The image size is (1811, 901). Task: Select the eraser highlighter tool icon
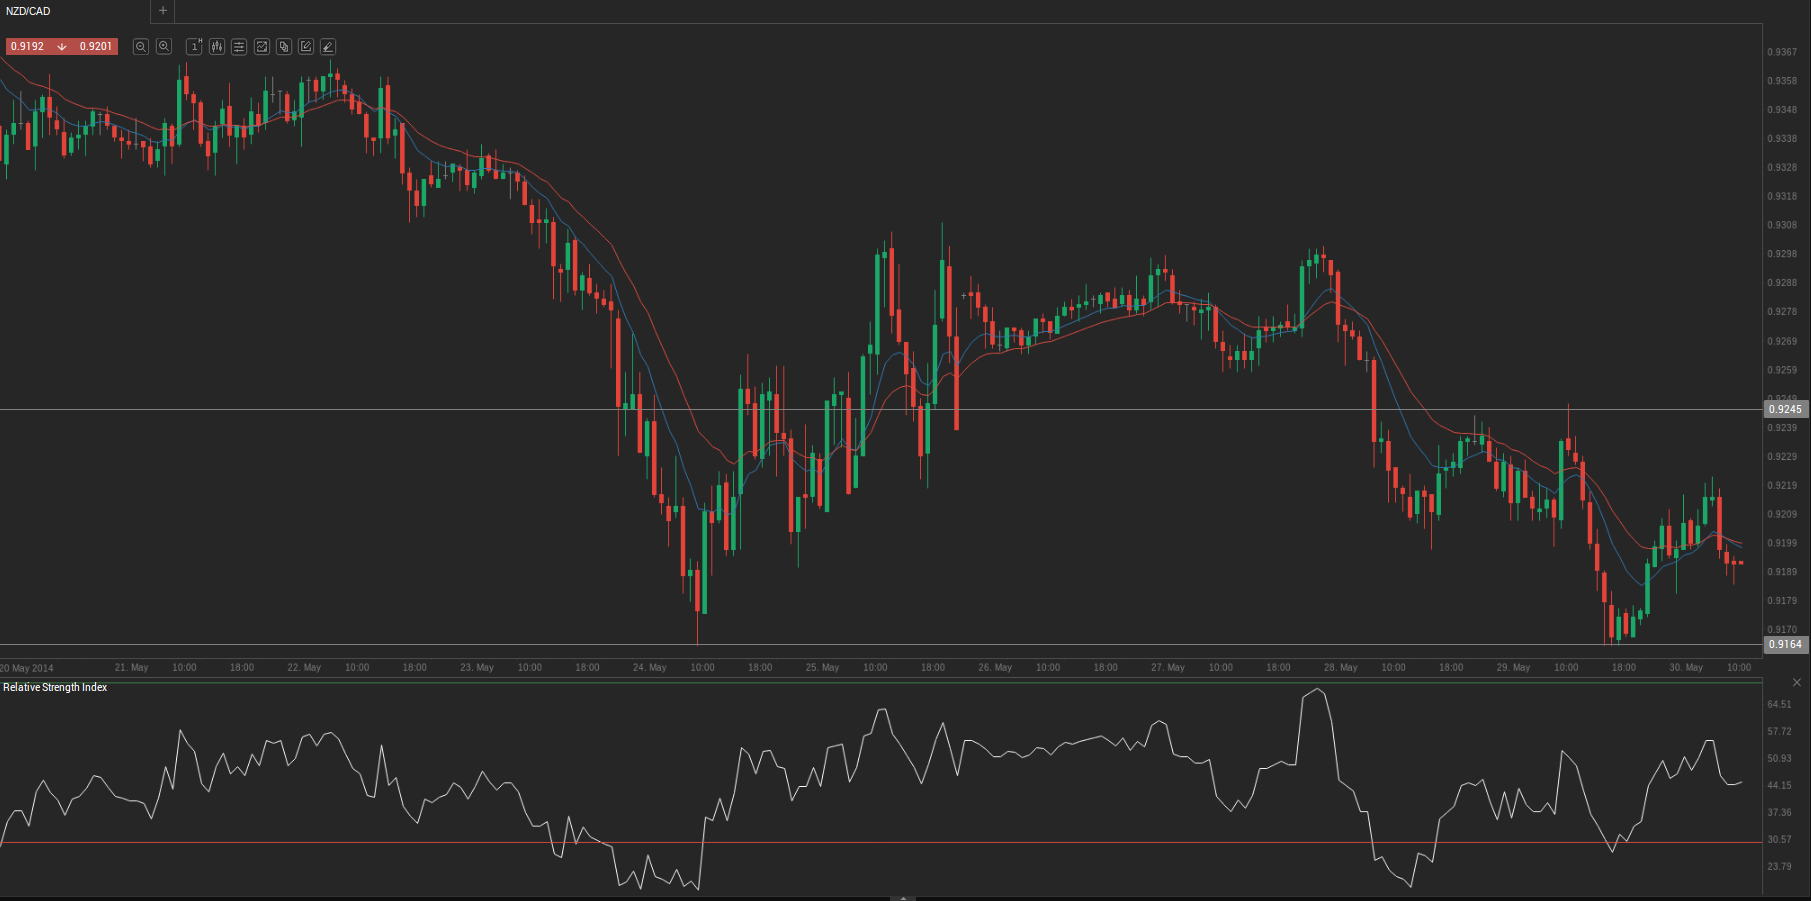(x=328, y=47)
